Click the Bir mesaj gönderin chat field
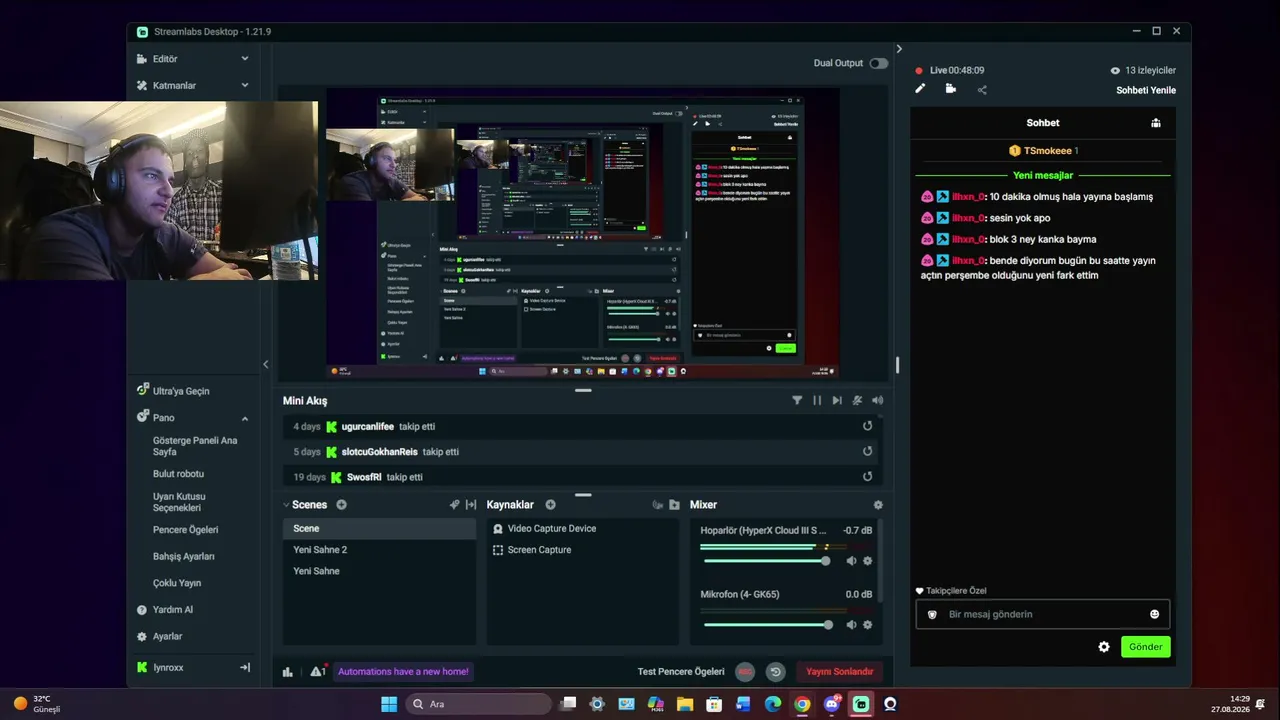 (1042, 614)
